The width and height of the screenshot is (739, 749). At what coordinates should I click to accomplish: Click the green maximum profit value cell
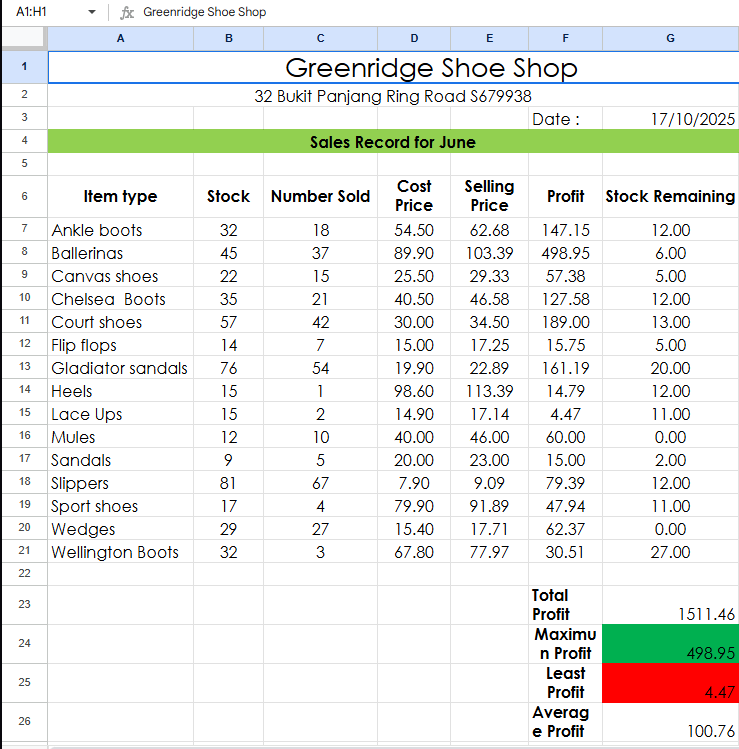pyautogui.click(x=670, y=643)
